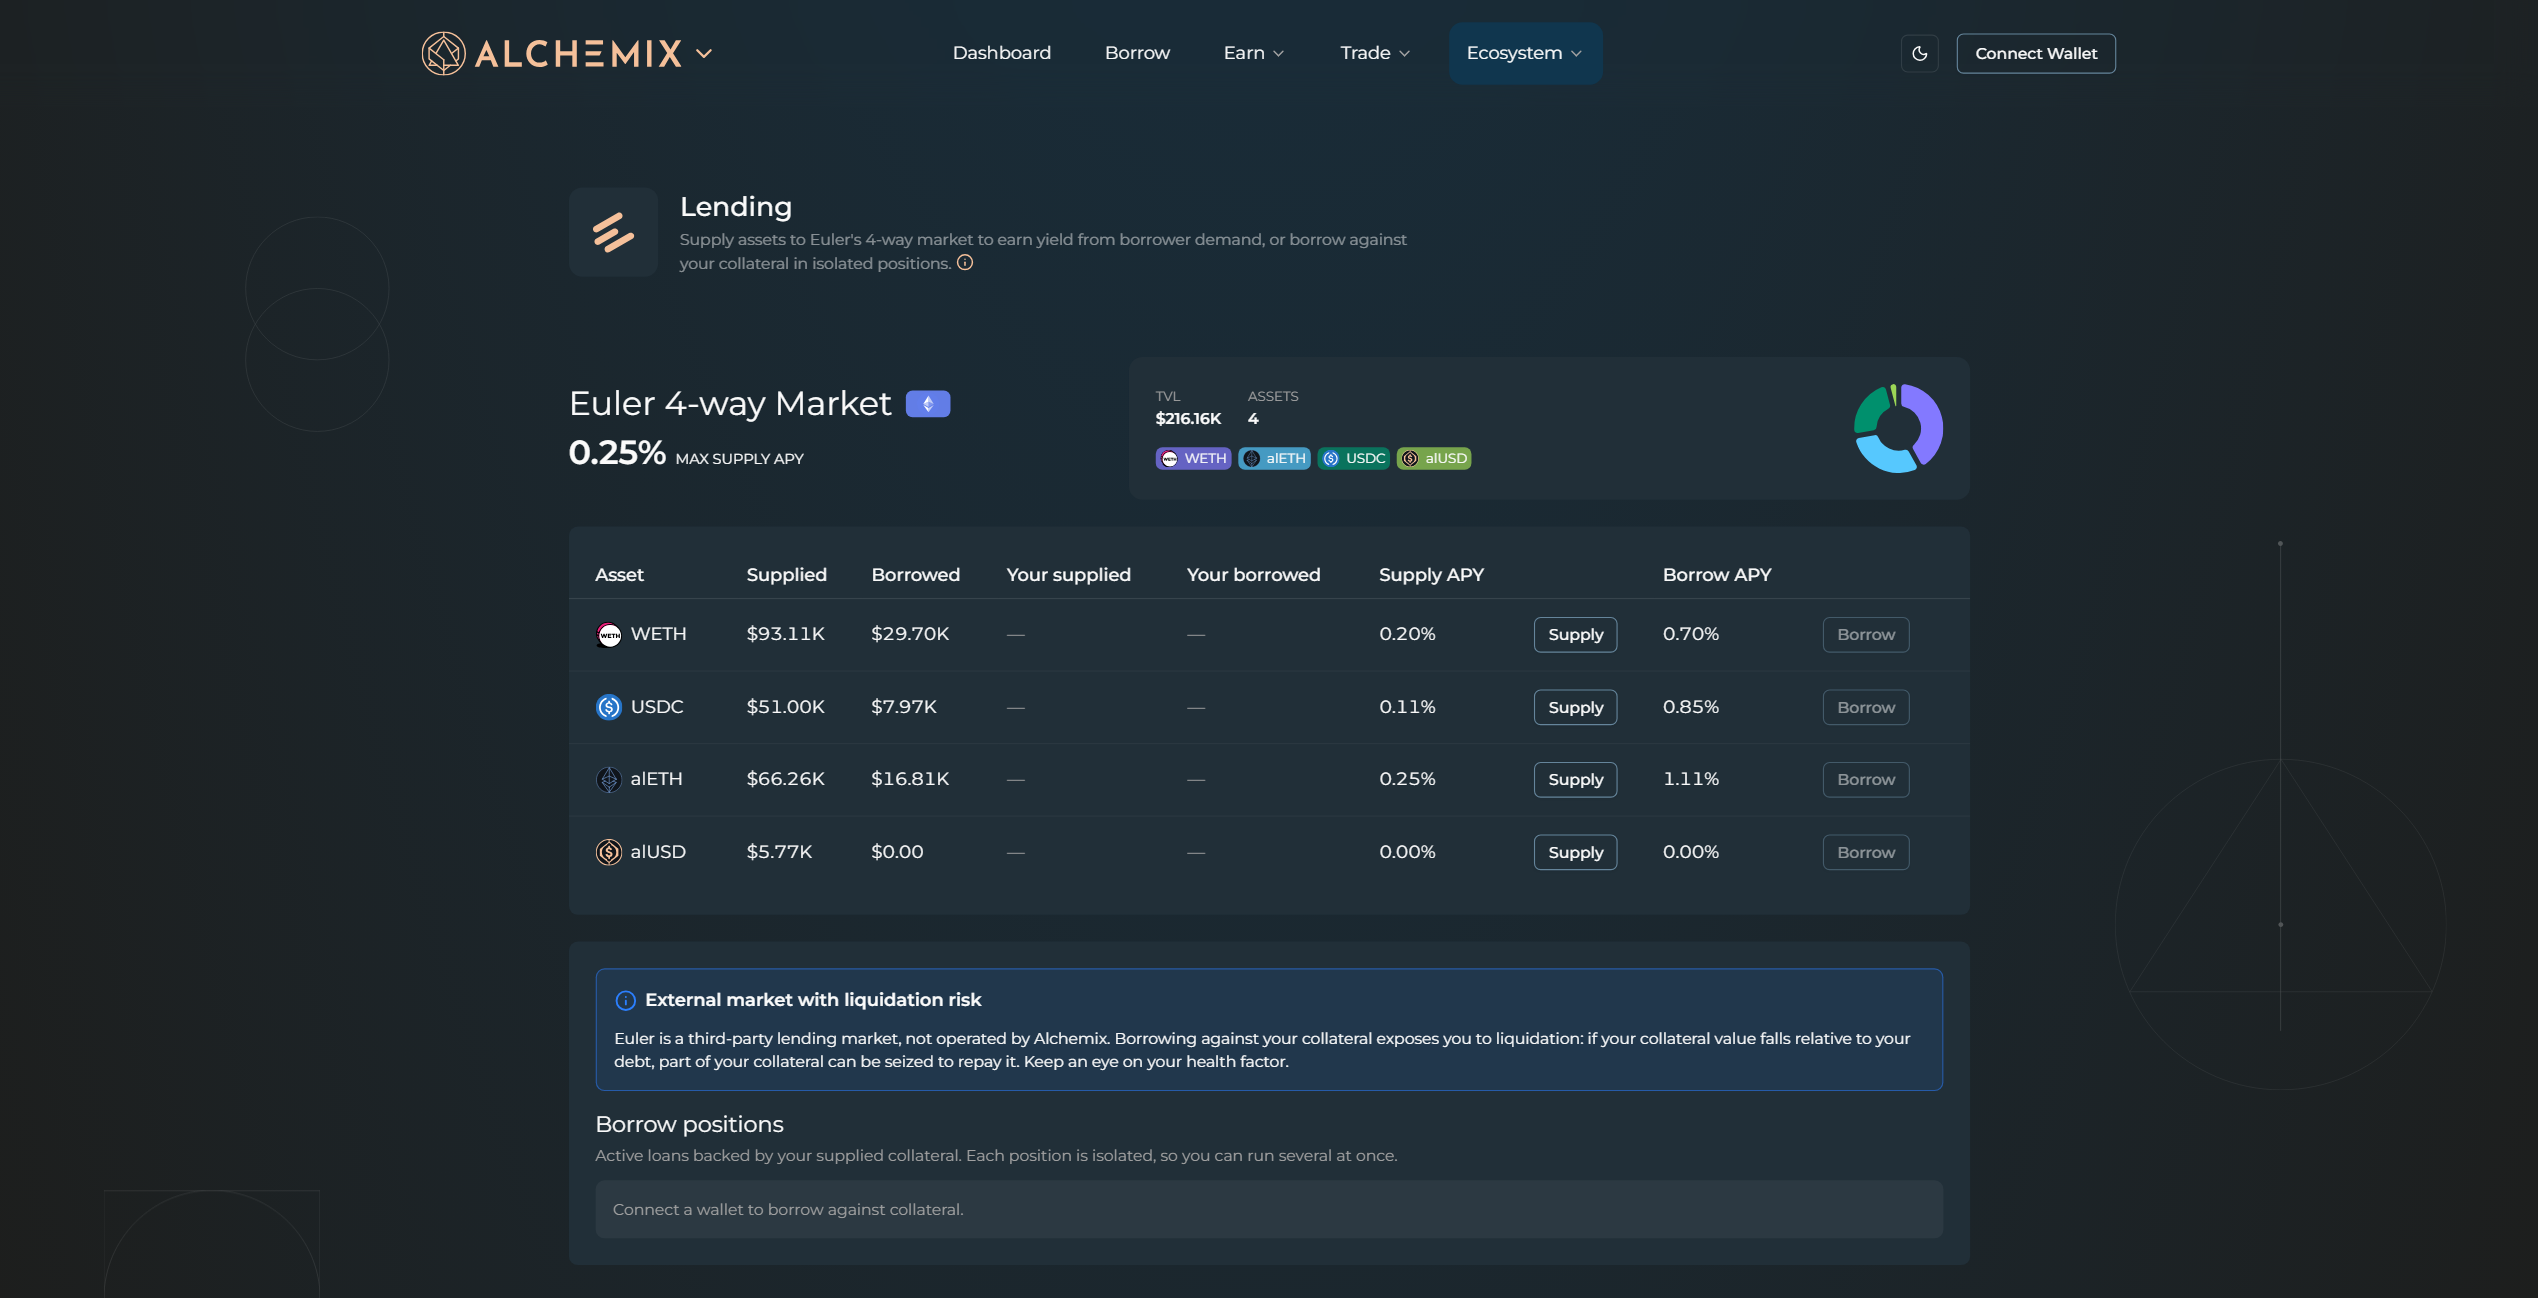2538x1298 pixels.
Task: Click the liquidation risk info icon
Action: tap(625, 1000)
